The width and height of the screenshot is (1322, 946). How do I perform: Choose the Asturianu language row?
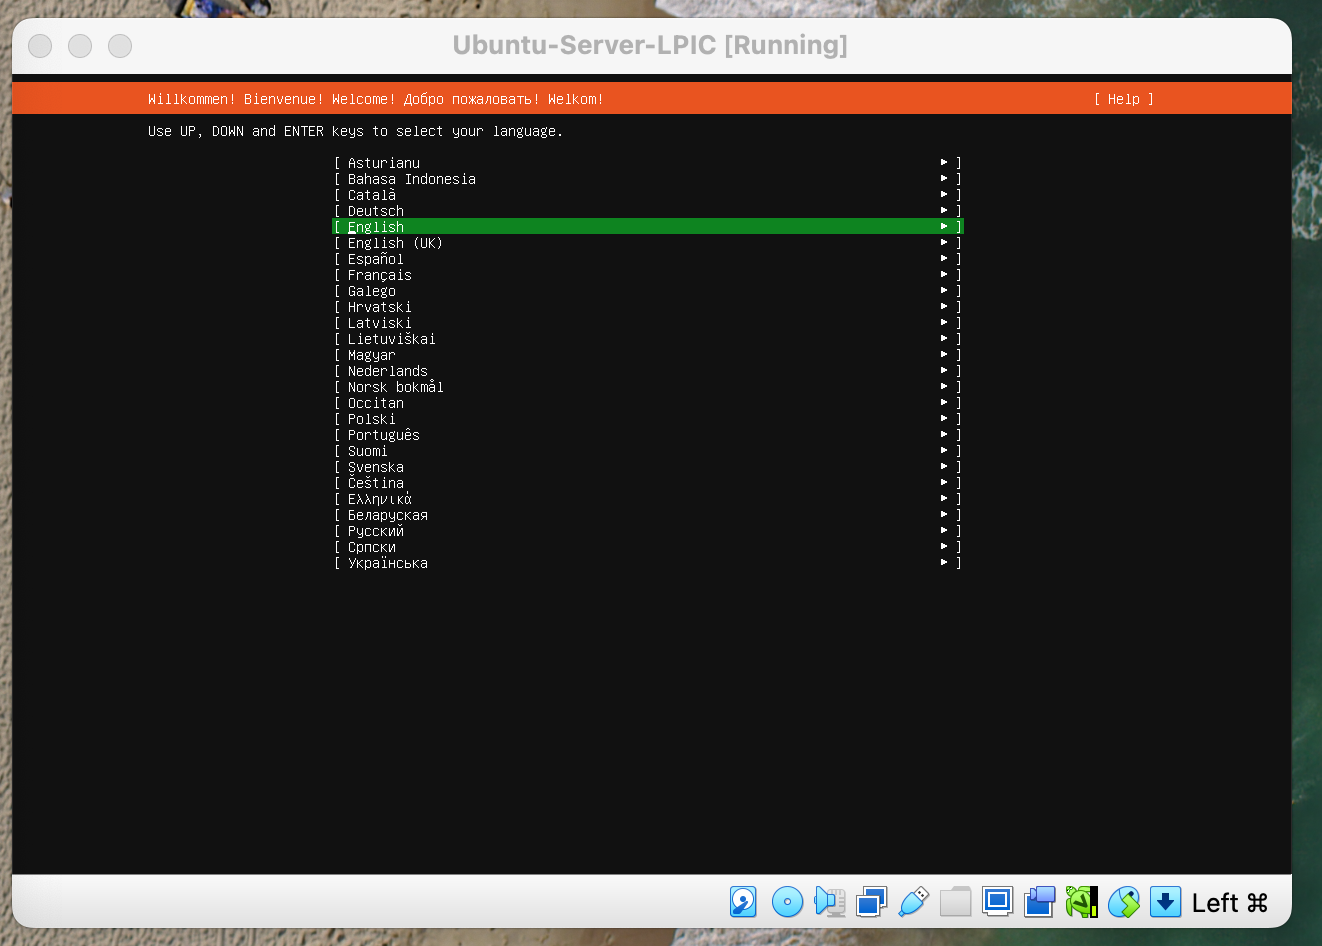pos(648,163)
